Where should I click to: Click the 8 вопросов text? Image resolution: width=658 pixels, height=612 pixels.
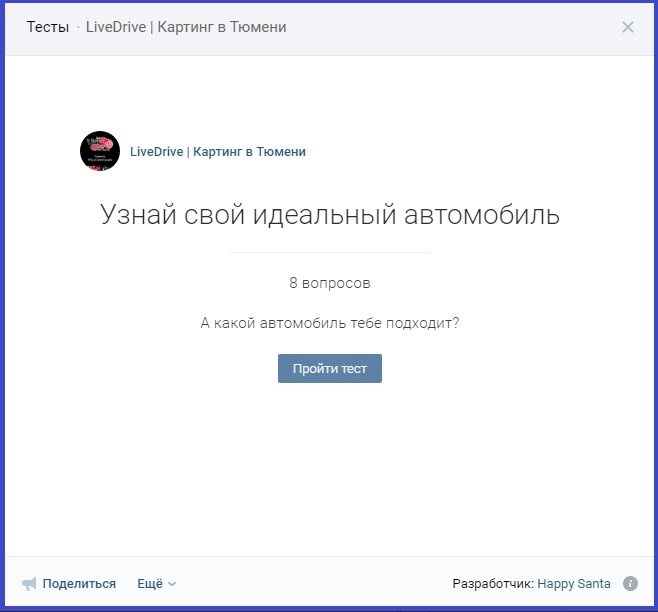coord(330,283)
